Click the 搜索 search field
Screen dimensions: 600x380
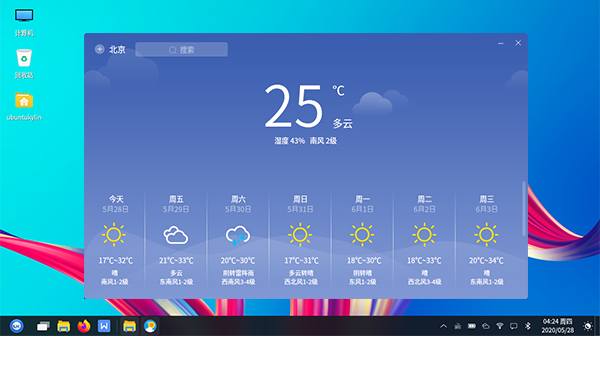[181, 49]
